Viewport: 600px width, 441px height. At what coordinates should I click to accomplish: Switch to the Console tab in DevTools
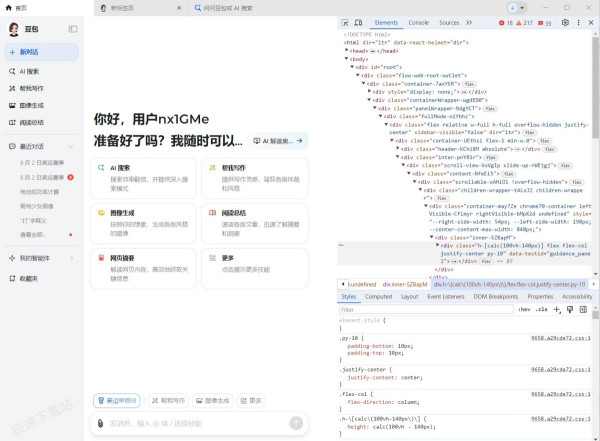pos(419,23)
